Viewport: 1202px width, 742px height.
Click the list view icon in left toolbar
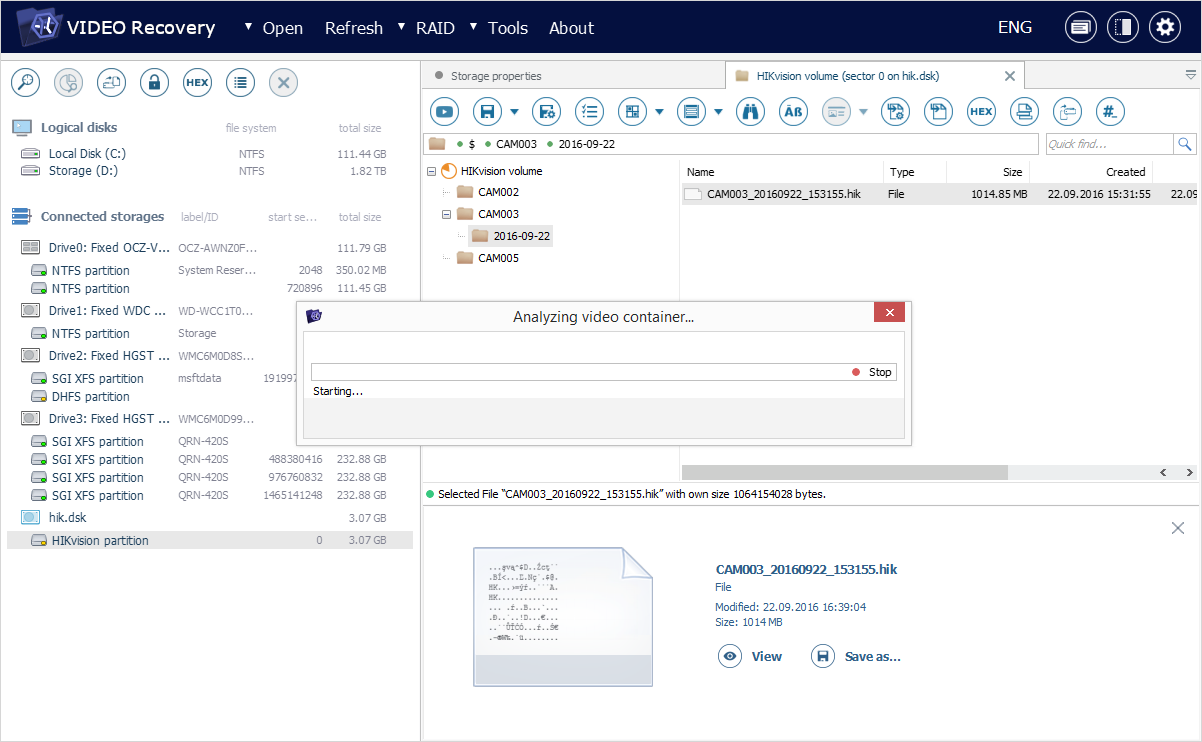(x=240, y=83)
